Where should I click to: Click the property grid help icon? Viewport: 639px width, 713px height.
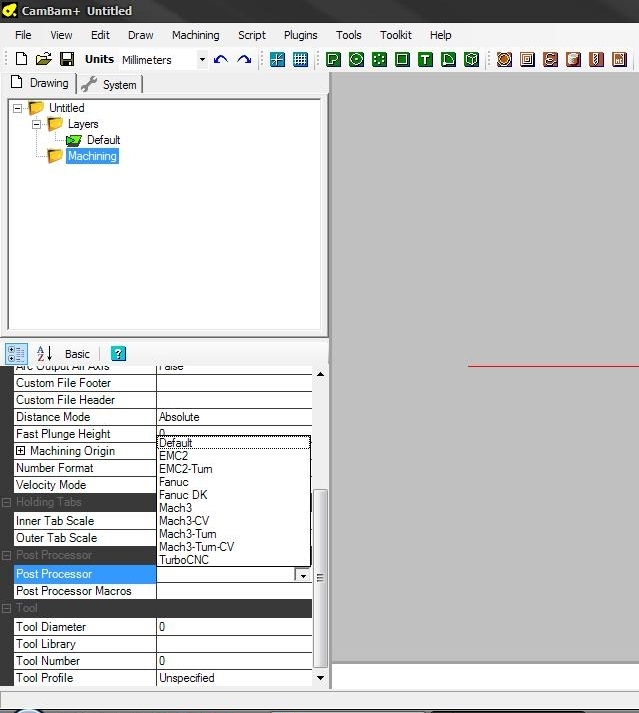coord(118,354)
